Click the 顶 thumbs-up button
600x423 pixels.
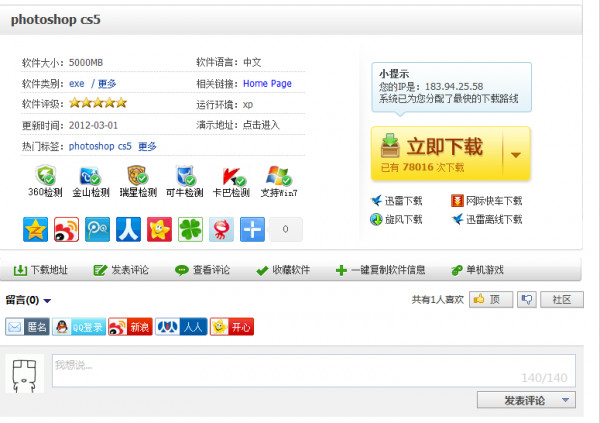[x=491, y=299]
